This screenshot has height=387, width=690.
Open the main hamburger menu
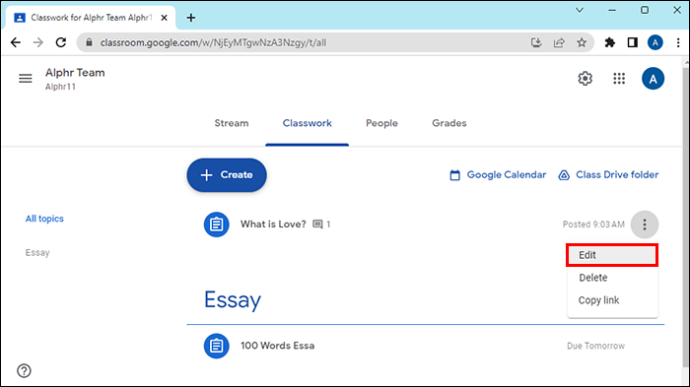[x=25, y=78]
